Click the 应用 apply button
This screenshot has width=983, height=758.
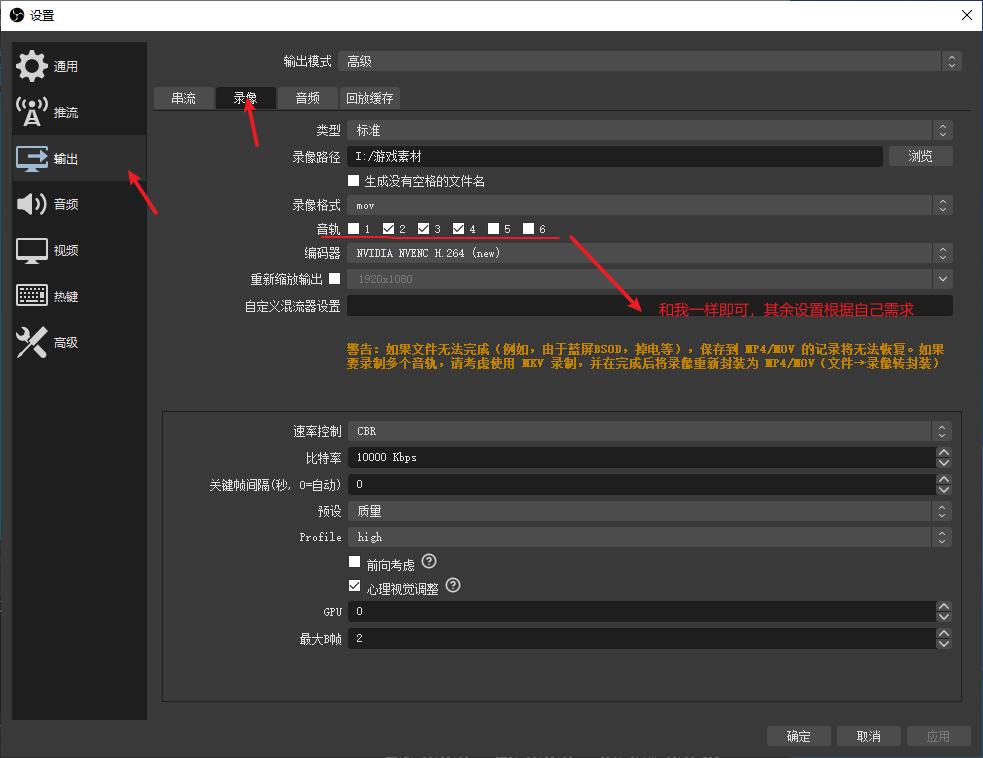[x=938, y=736]
